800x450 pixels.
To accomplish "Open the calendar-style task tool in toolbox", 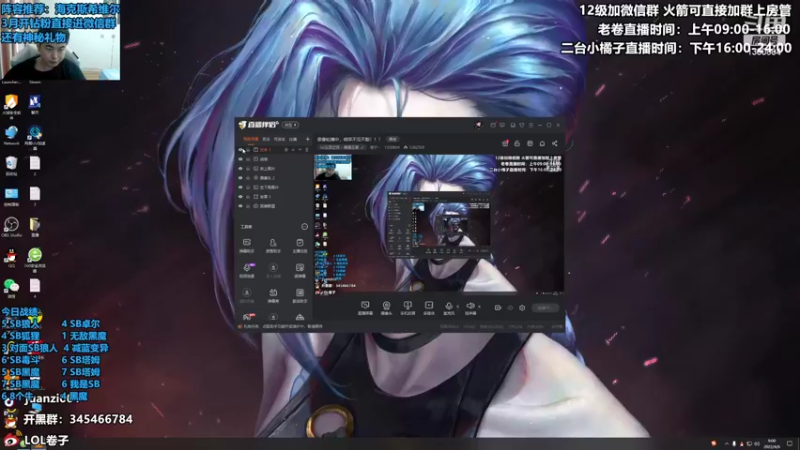I will pyautogui.click(x=300, y=245).
